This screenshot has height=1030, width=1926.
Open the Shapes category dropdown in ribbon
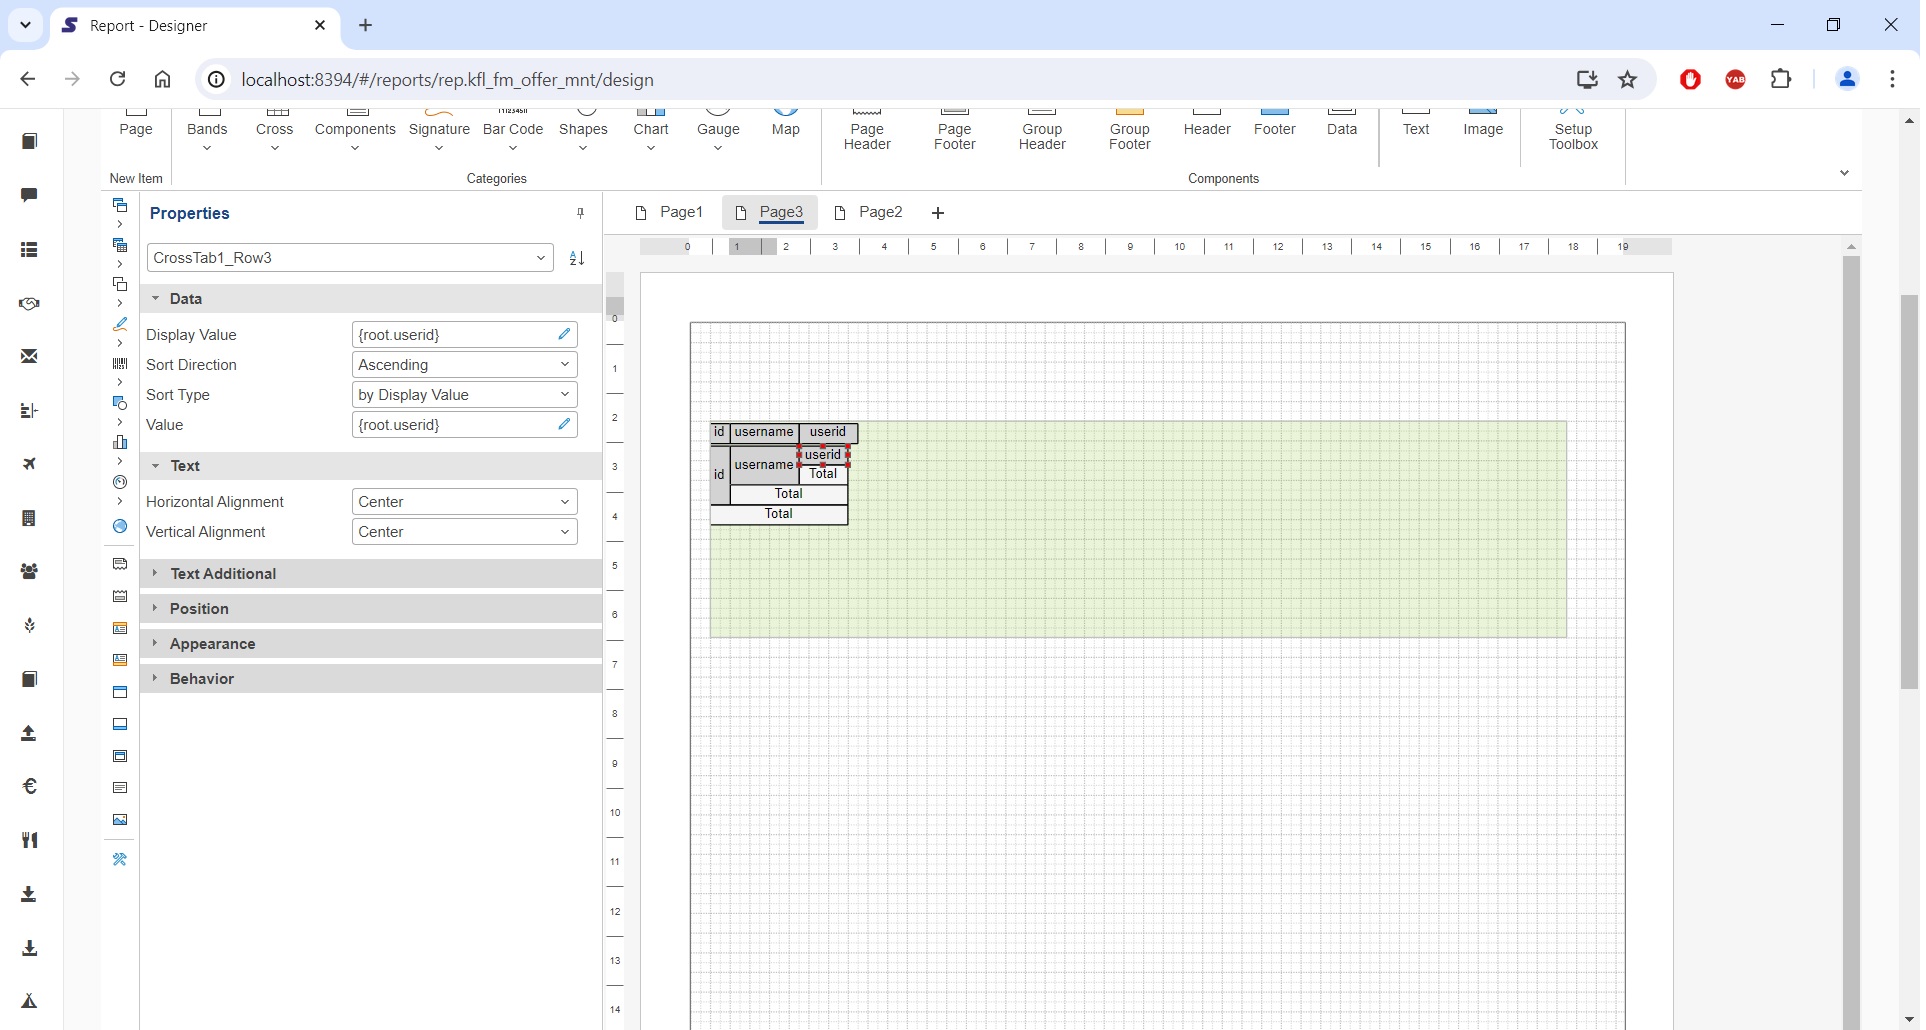tap(583, 131)
